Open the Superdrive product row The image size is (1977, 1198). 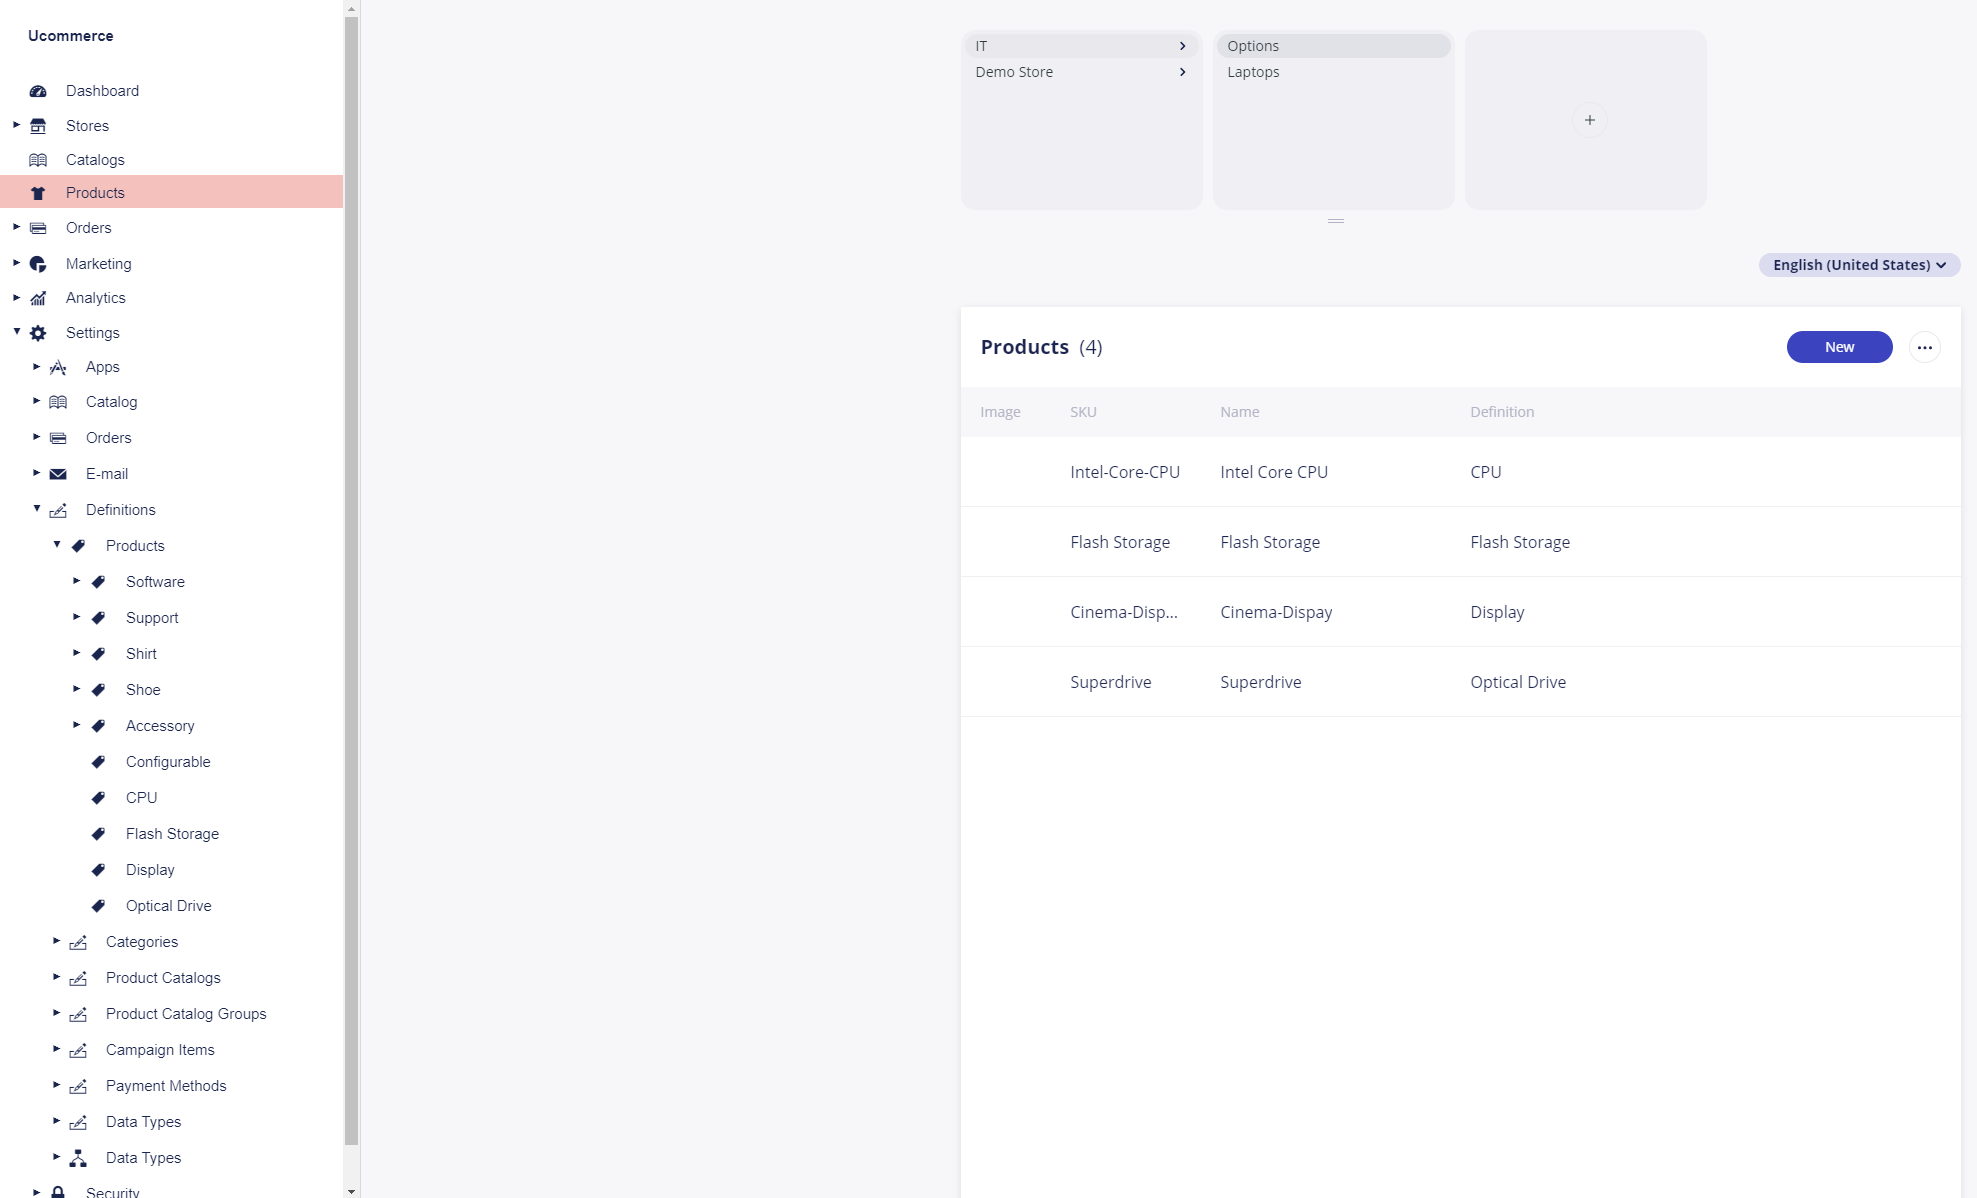[1460, 682]
